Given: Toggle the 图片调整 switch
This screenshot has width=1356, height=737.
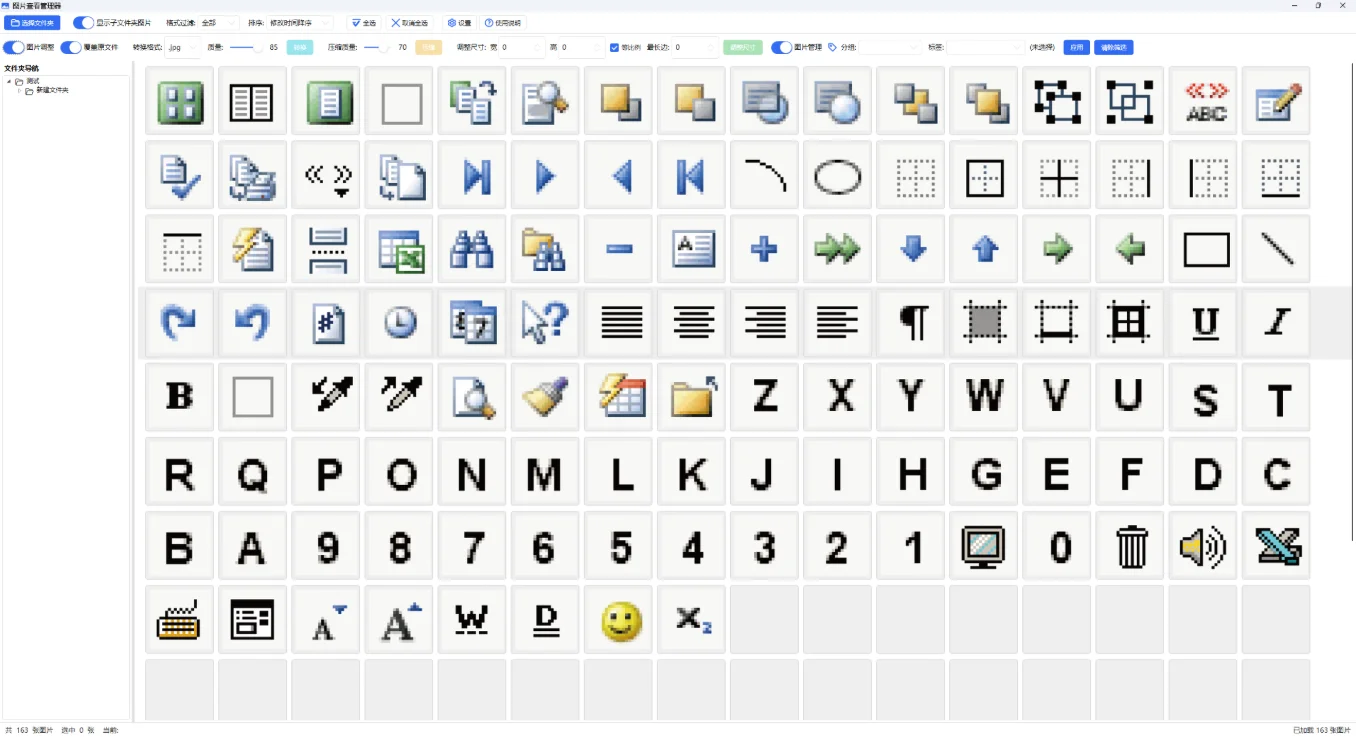Looking at the screenshot, I should coord(14,47).
